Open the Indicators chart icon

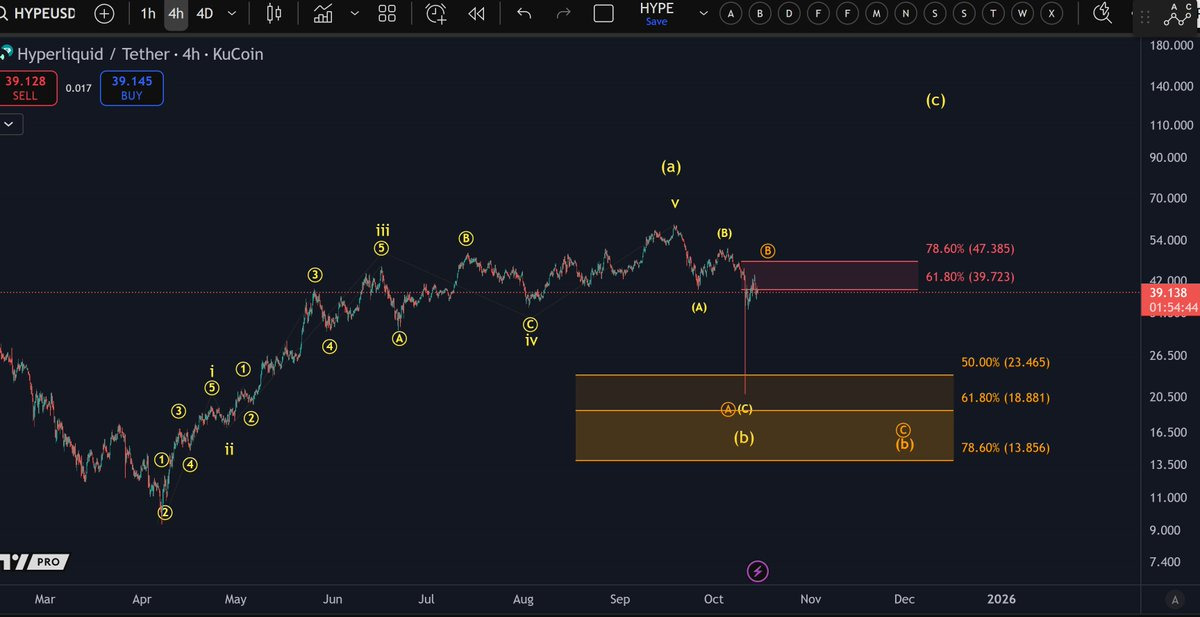point(323,14)
